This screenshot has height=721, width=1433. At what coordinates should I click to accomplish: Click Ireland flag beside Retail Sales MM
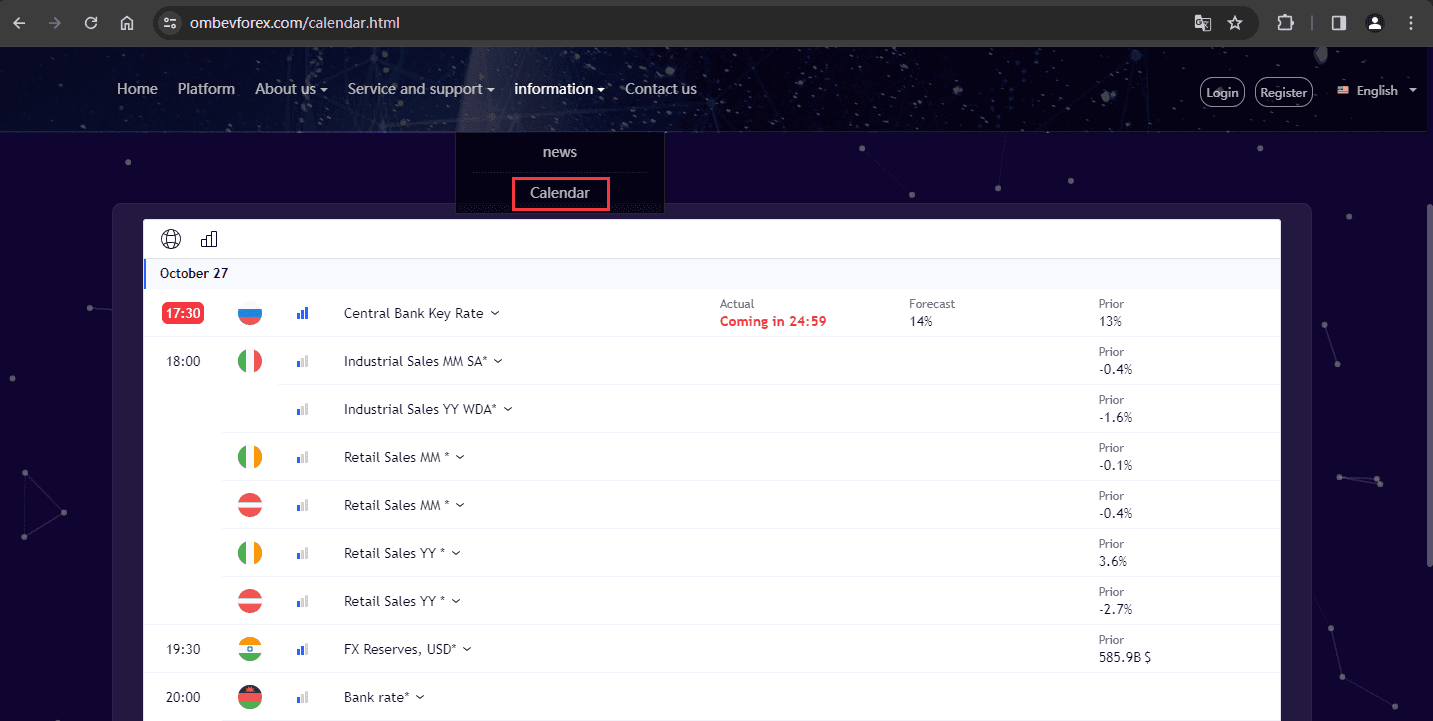(x=250, y=457)
